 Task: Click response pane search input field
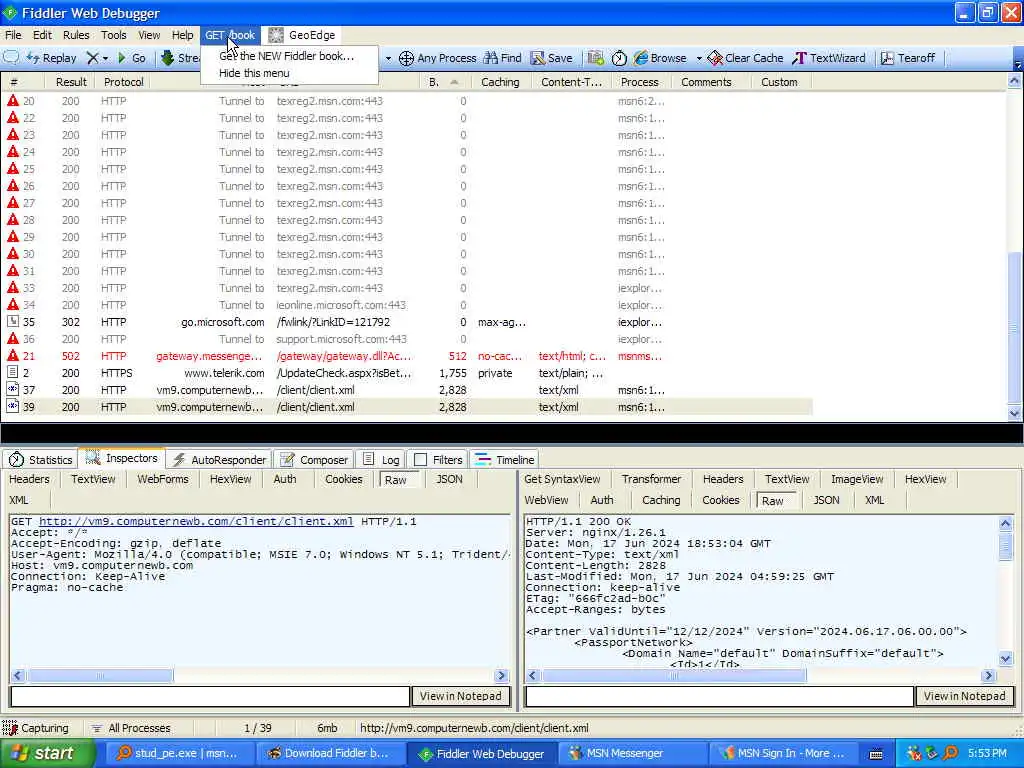point(719,696)
